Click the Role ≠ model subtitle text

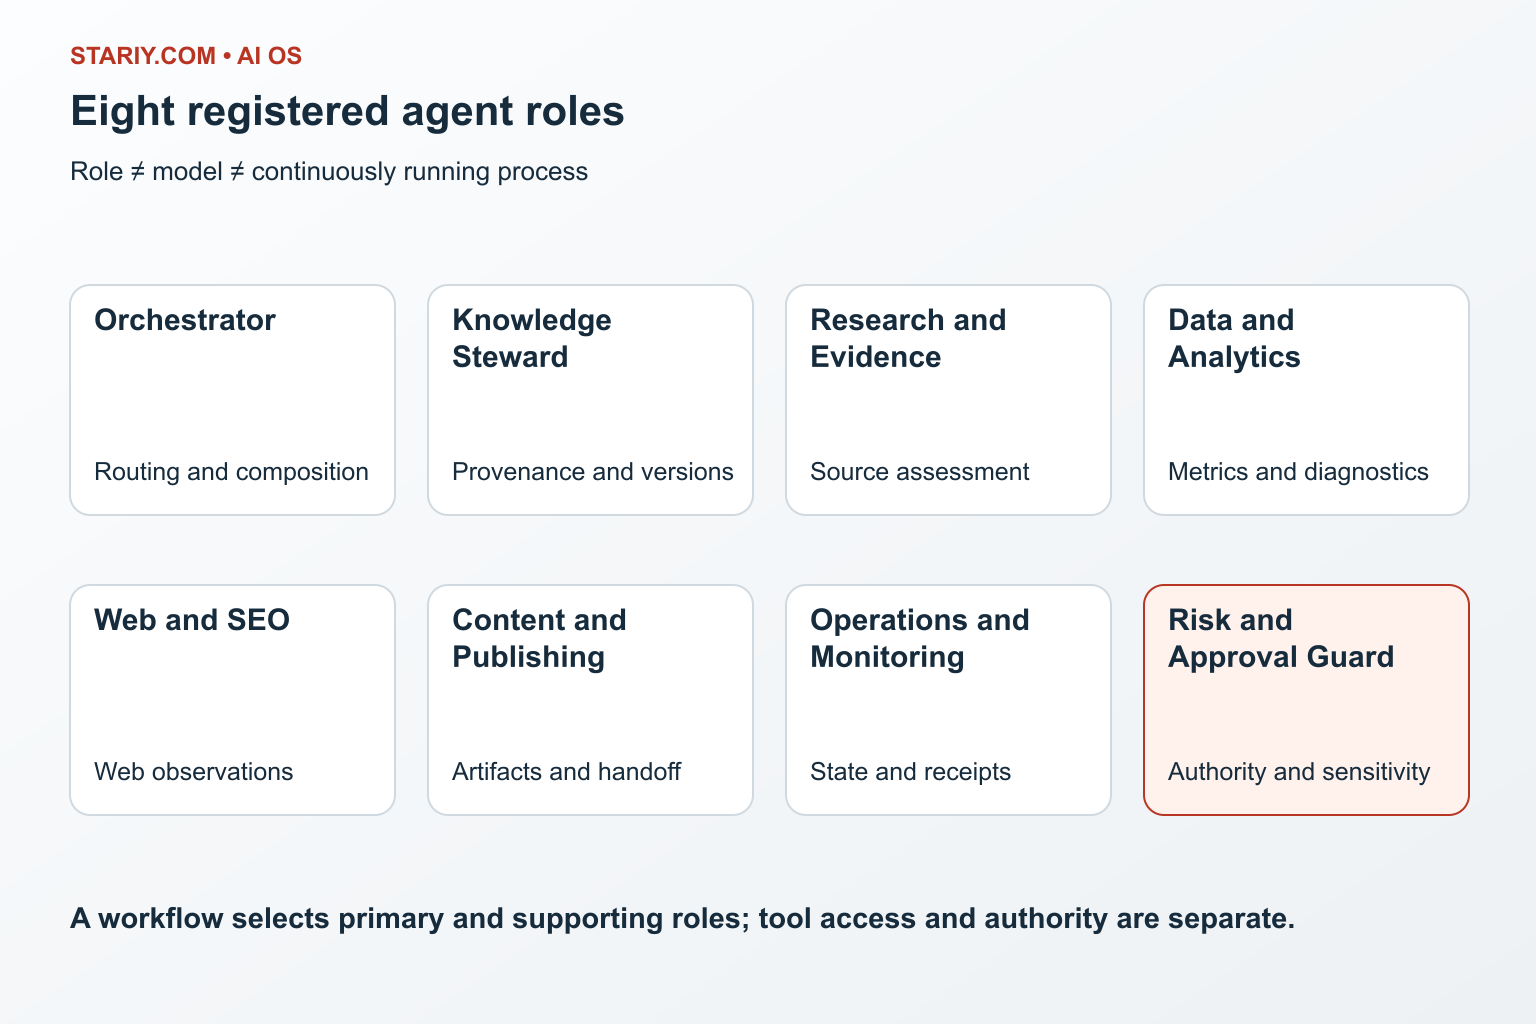[329, 172]
